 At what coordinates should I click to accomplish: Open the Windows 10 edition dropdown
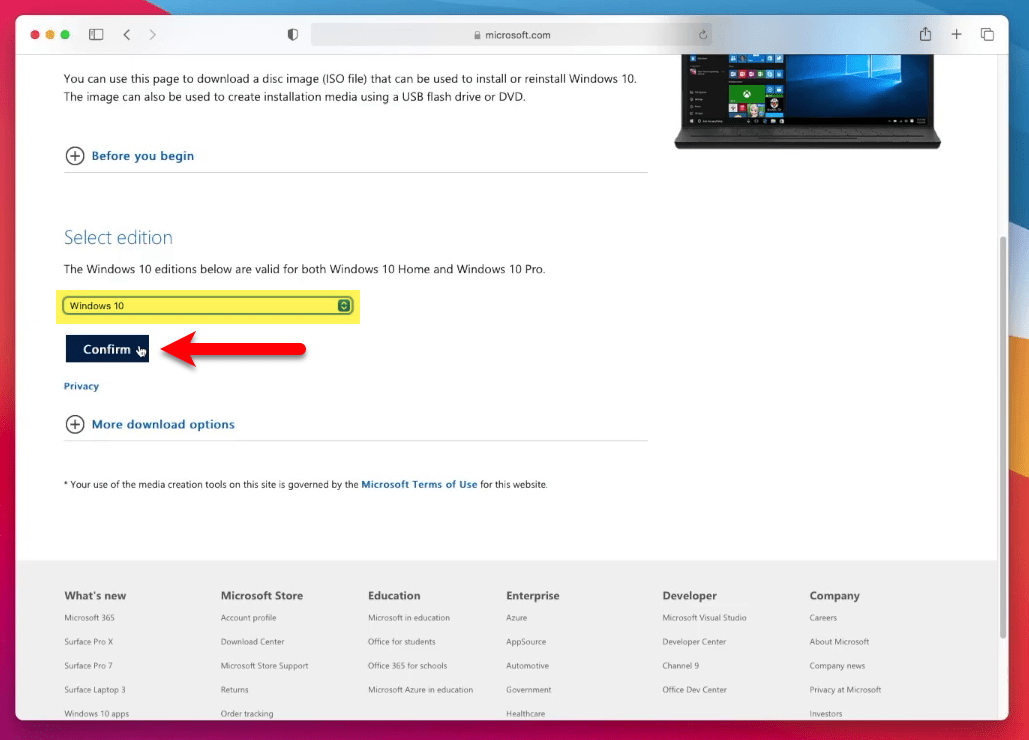click(x=207, y=306)
